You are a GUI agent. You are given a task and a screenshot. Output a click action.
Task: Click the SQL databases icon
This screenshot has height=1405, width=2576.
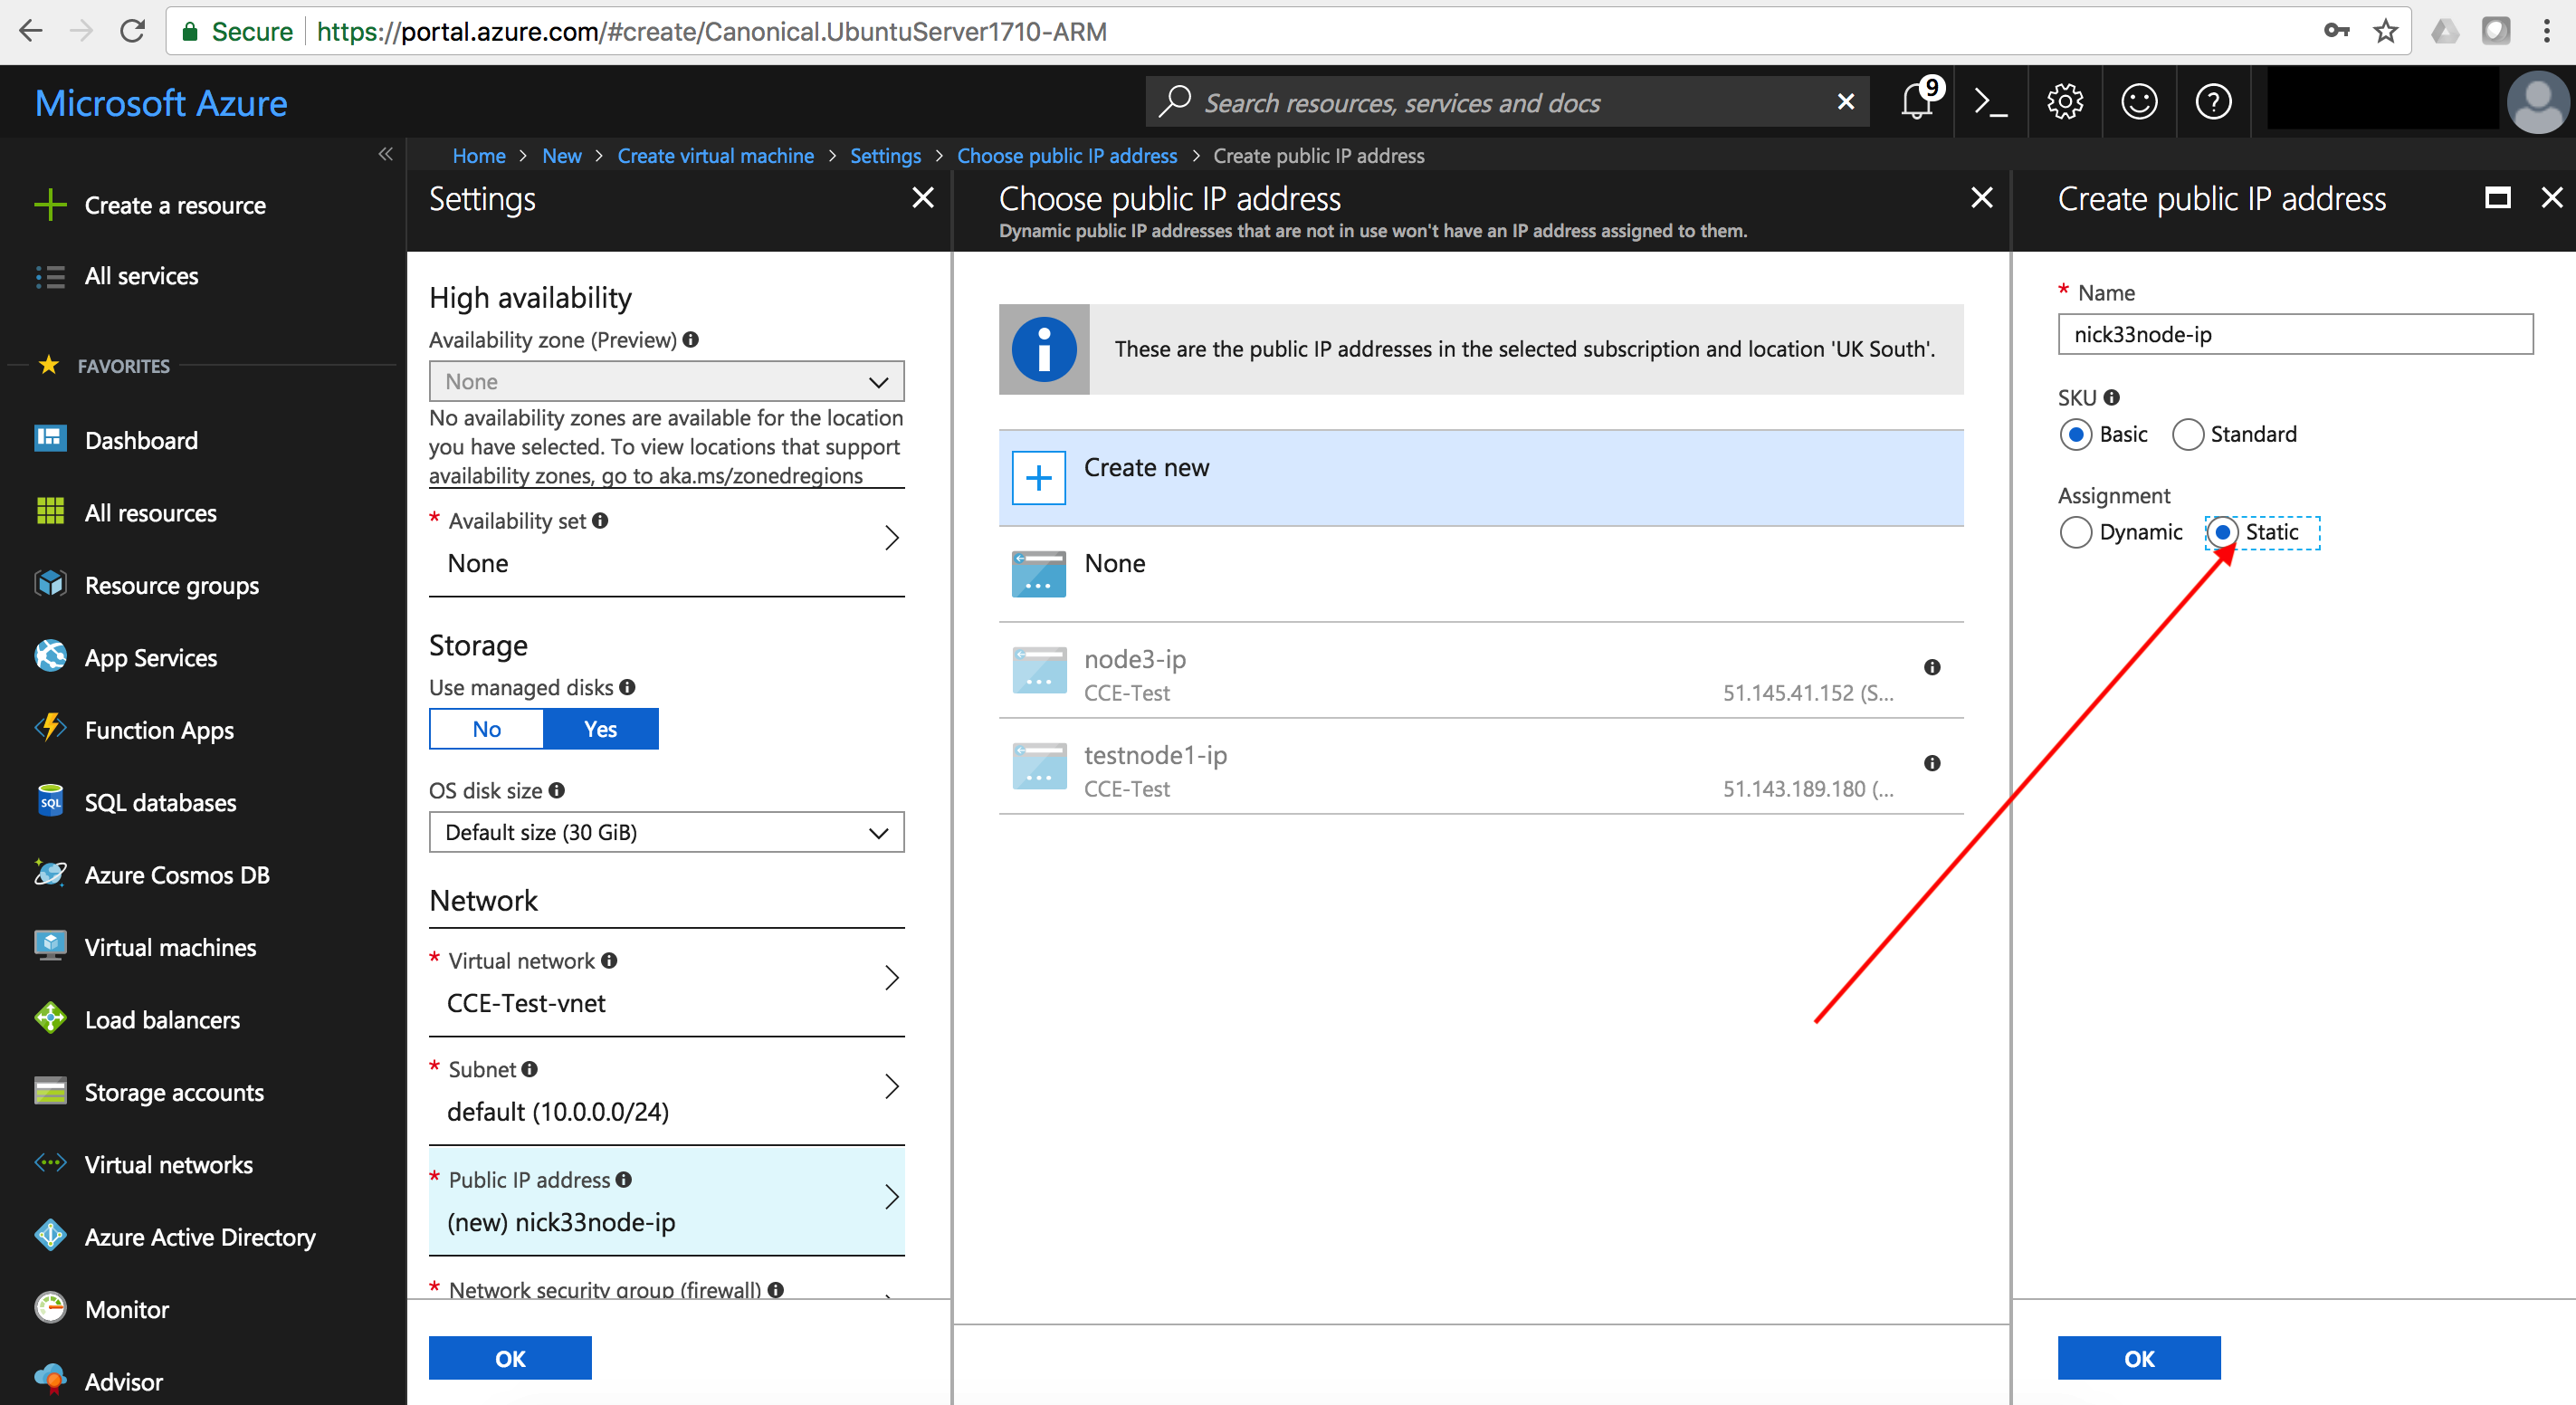pos(50,802)
